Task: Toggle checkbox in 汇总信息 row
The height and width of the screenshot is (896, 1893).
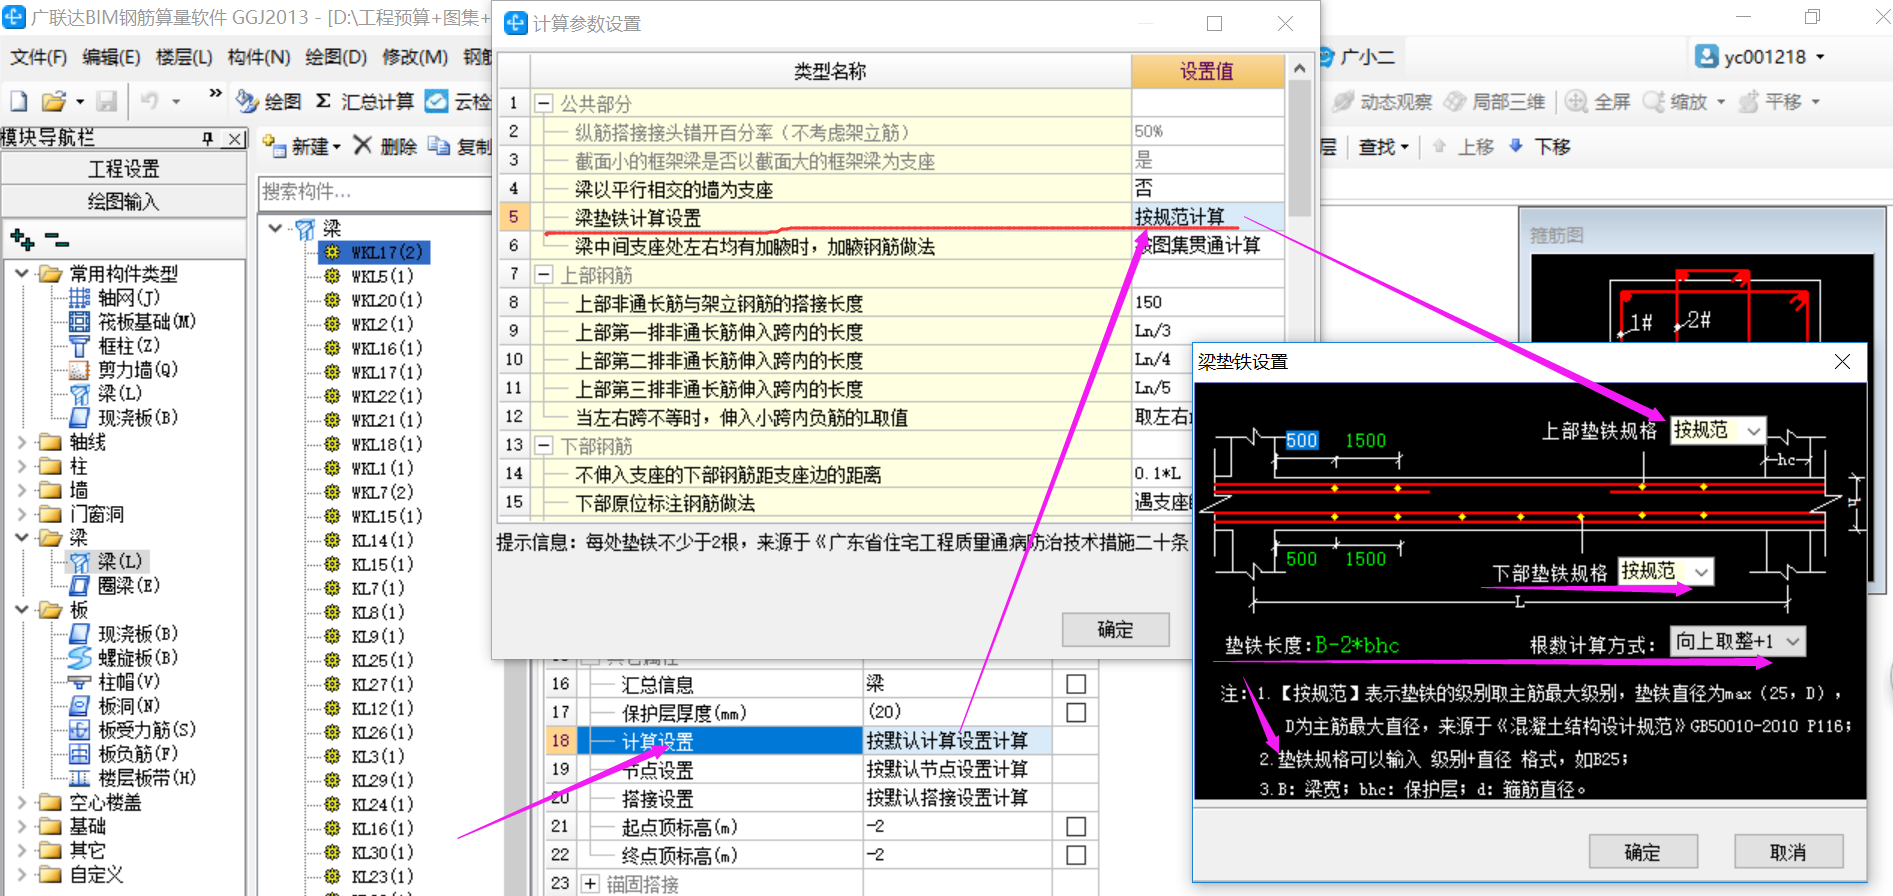Action: 1076,684
